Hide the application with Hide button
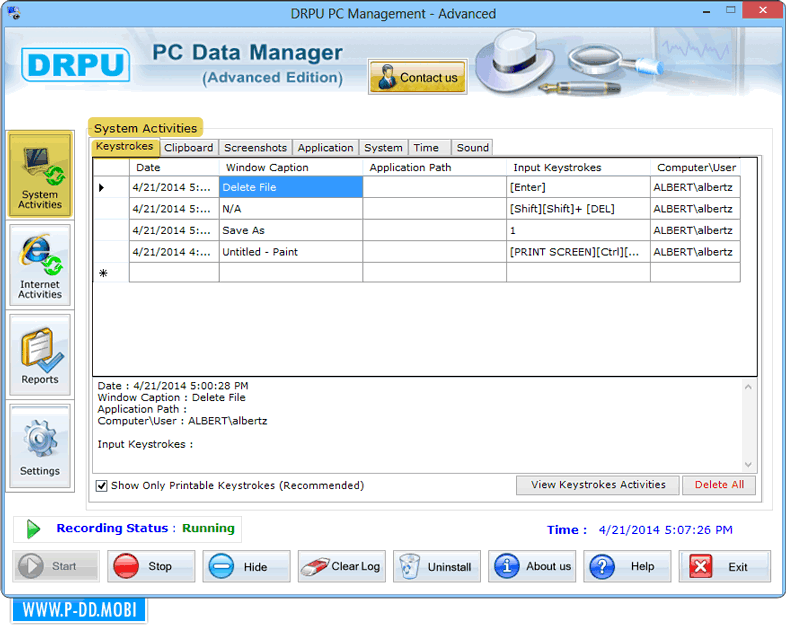 [x=247, y=566]
